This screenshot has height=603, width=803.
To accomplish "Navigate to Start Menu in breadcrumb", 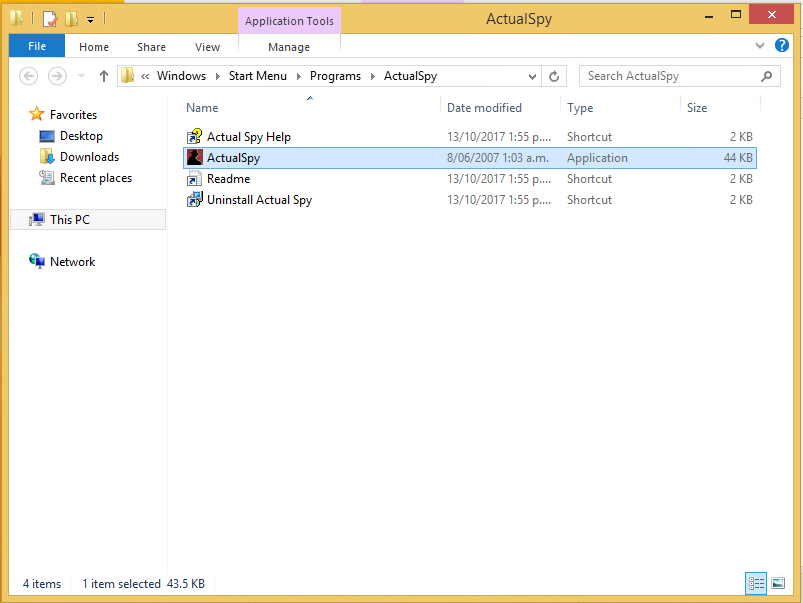I will pyautogui.click(x=258, y=76).
